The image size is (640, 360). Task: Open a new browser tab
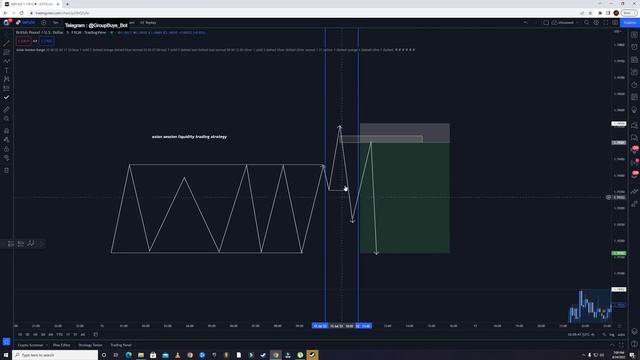pos(67,4)
